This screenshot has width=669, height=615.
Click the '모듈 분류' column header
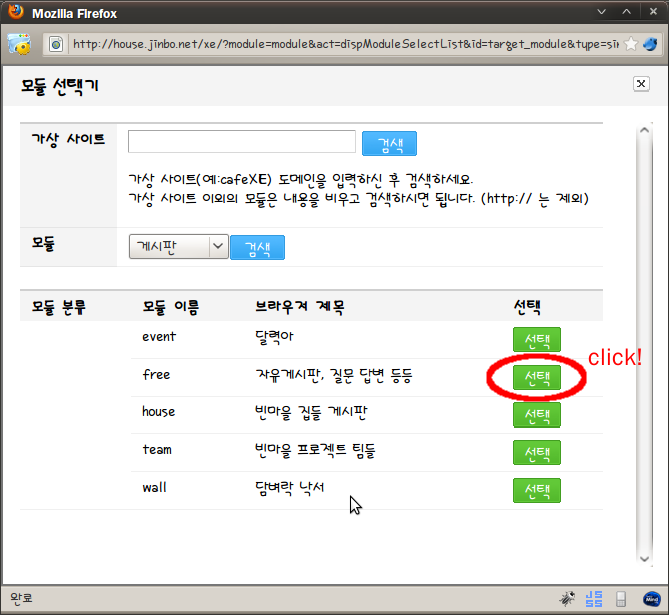pos(58,307)
